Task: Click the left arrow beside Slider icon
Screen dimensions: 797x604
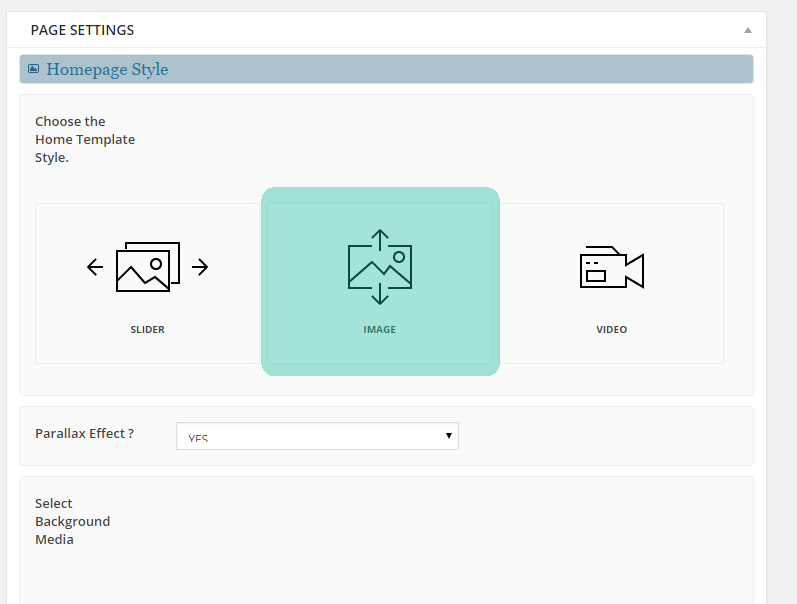Action: [95, 267]
